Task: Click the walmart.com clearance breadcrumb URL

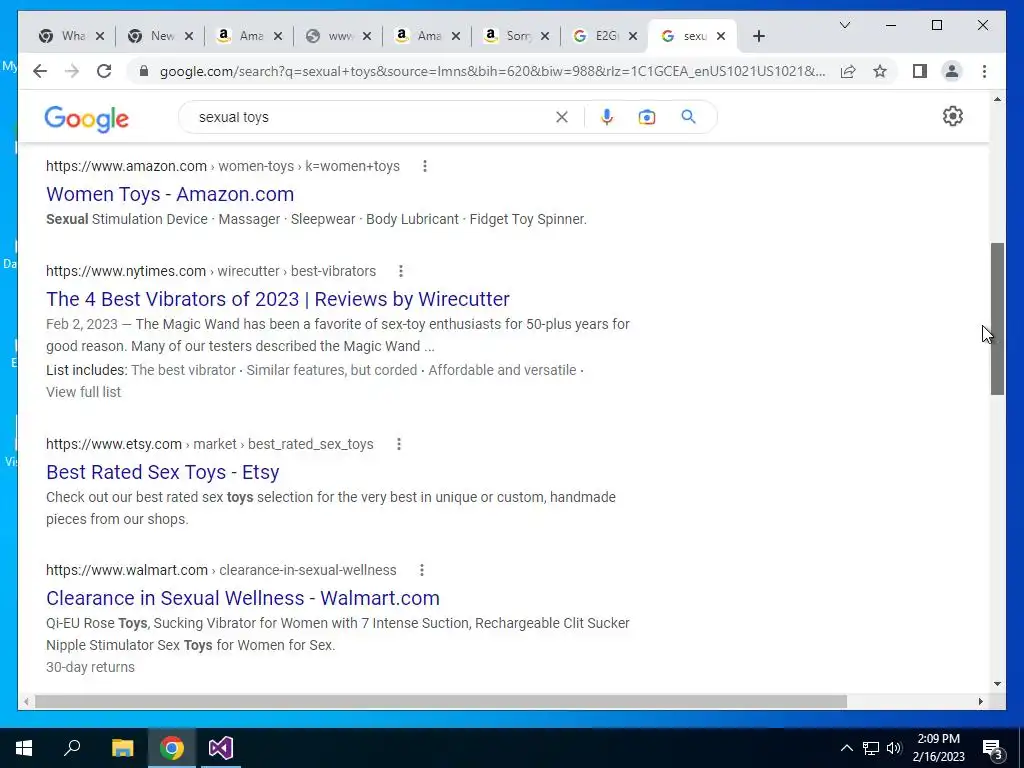Action: point(221,570)
